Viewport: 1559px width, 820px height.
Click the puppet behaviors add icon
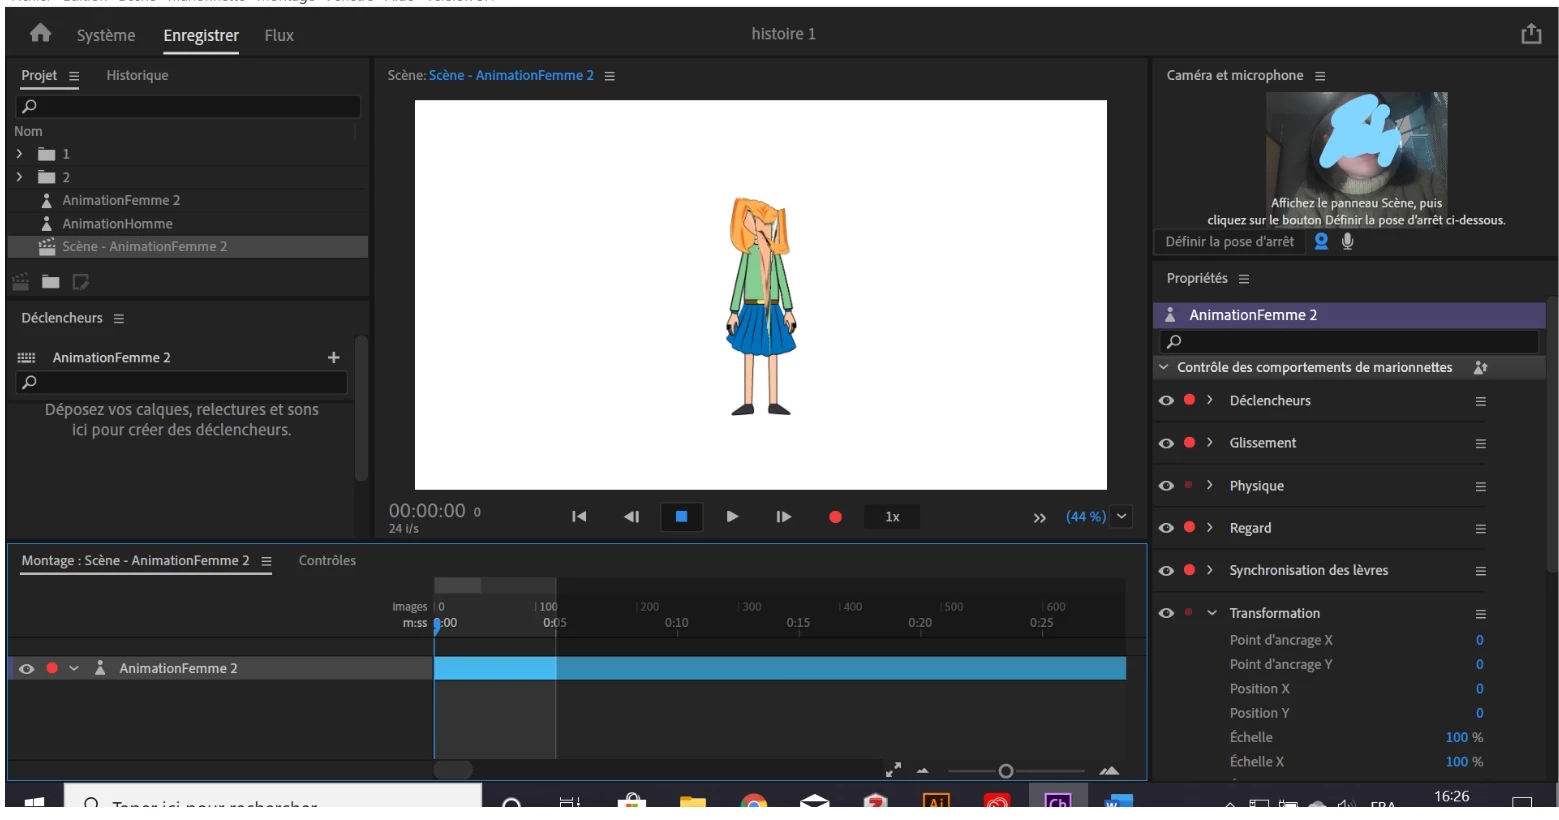point(1480,368)
